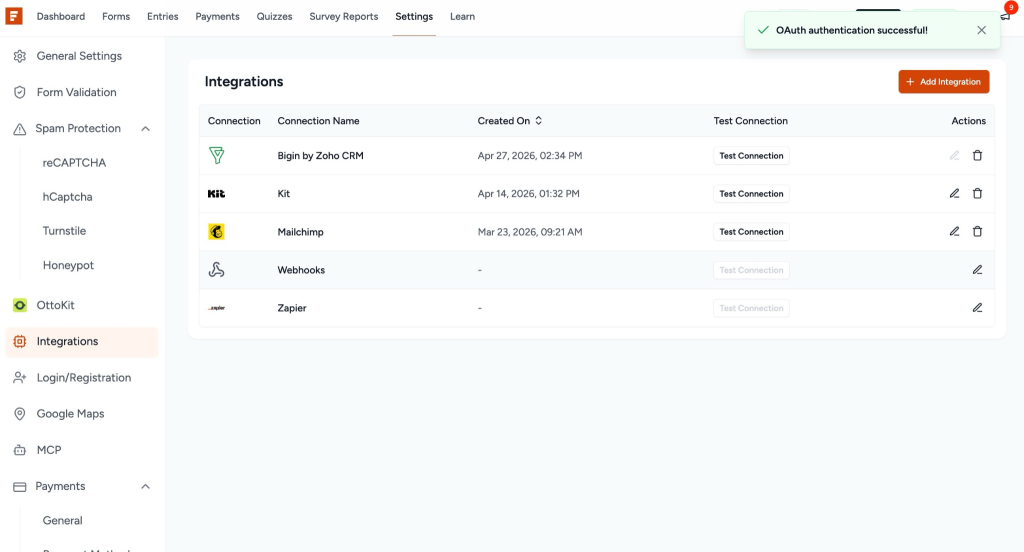Image resolution: width=1024 pixels, height=552 pixels.
Task: Open the Dashboard tab
Action: click(x=61, y=16)
